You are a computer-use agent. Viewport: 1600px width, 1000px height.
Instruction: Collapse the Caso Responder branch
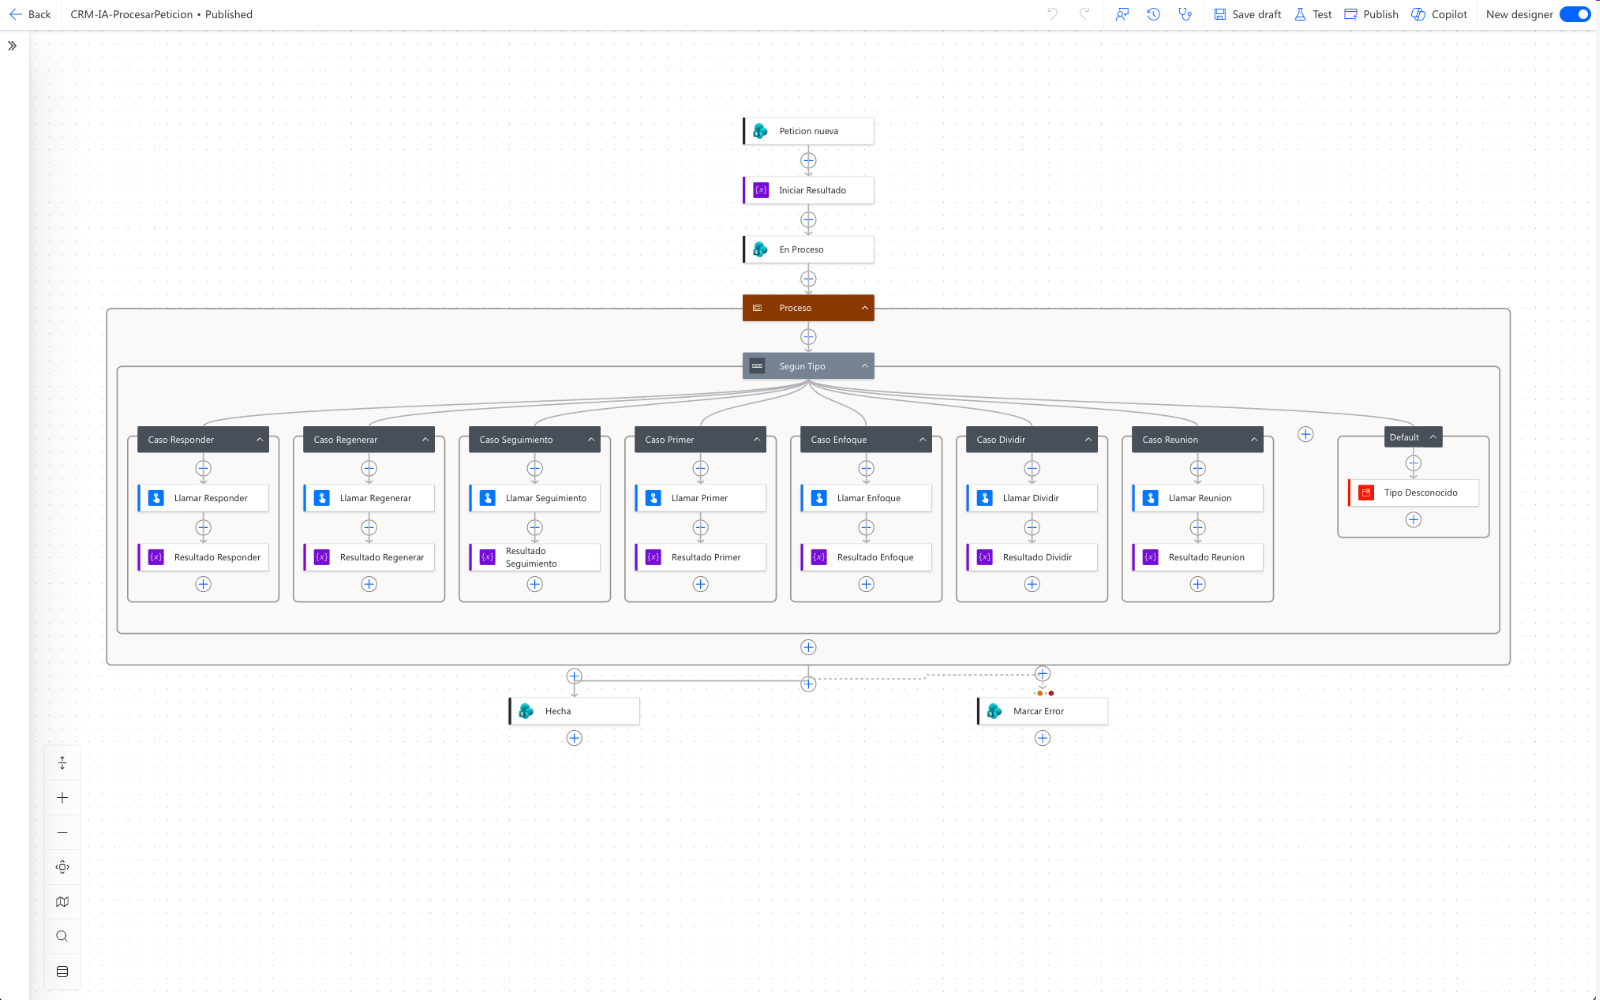click(x=259, y=440)
